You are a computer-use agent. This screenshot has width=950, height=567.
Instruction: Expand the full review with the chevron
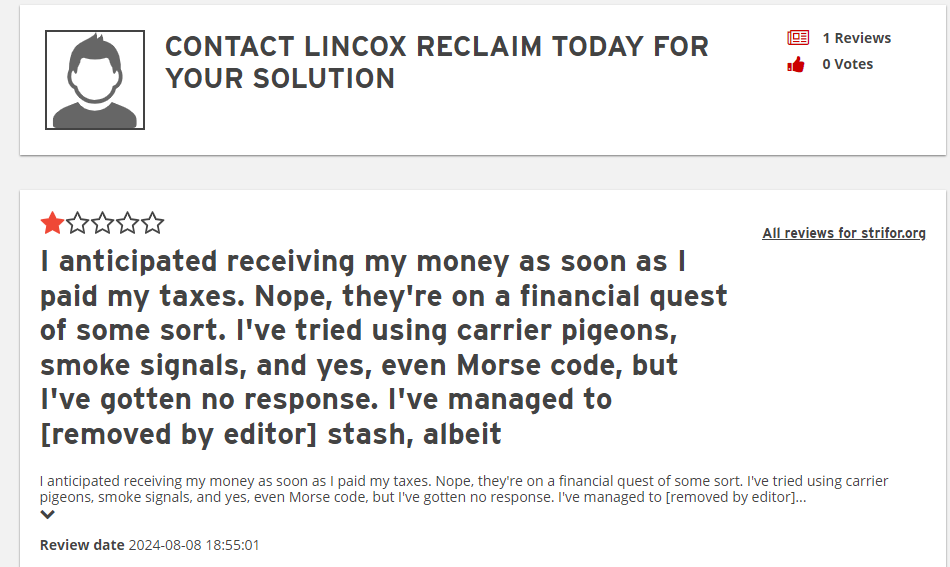coord(47,515)
